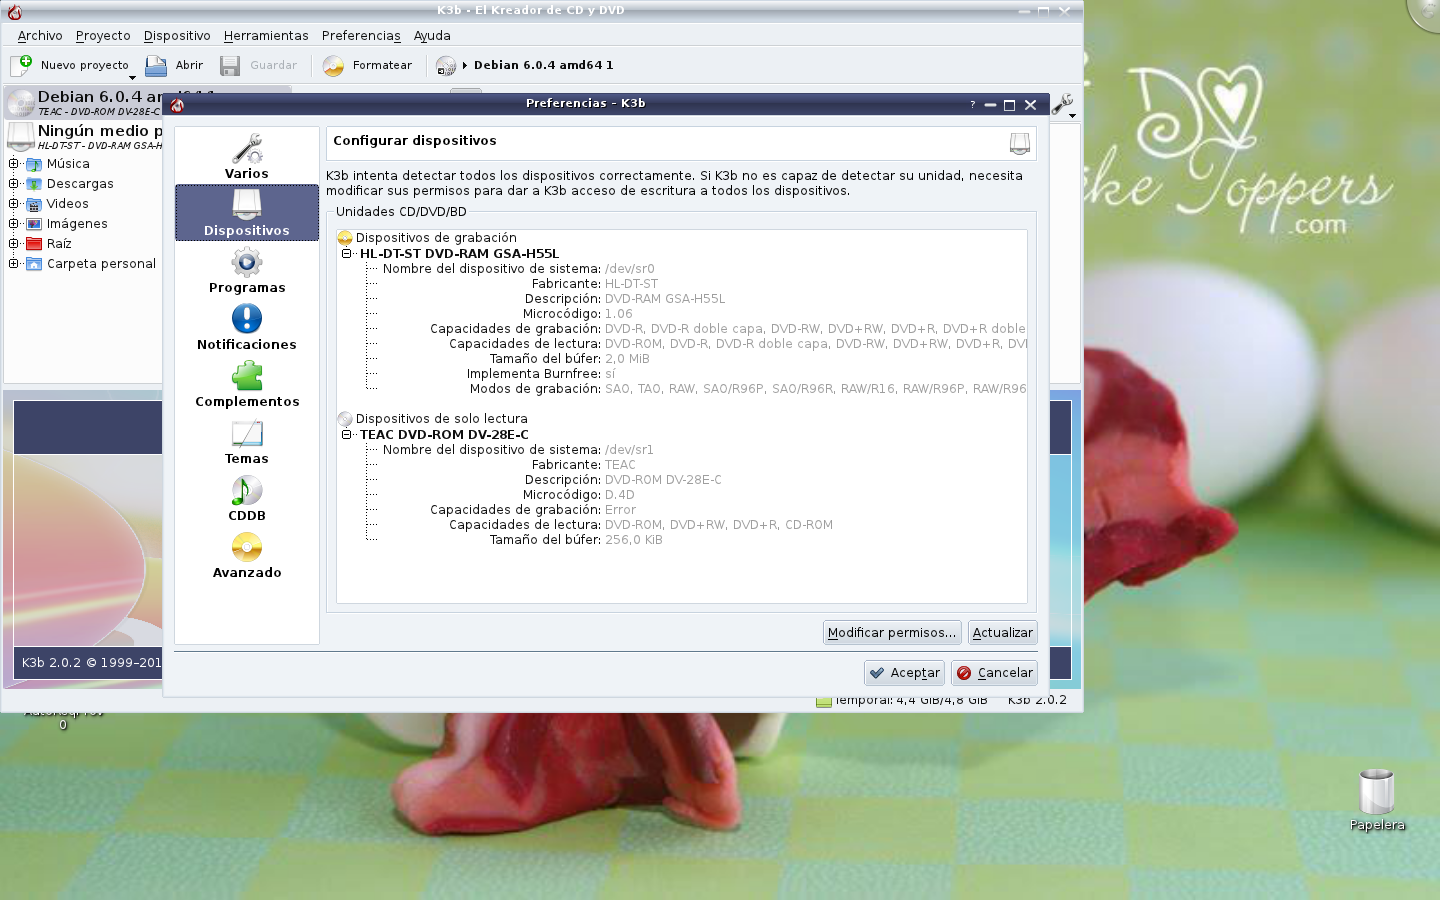The image size is (1440, 900).
Task: Collapse the HL-DT-ST DVD-RAM GSA-H55L tree node
Action: [x=347, y=254]
